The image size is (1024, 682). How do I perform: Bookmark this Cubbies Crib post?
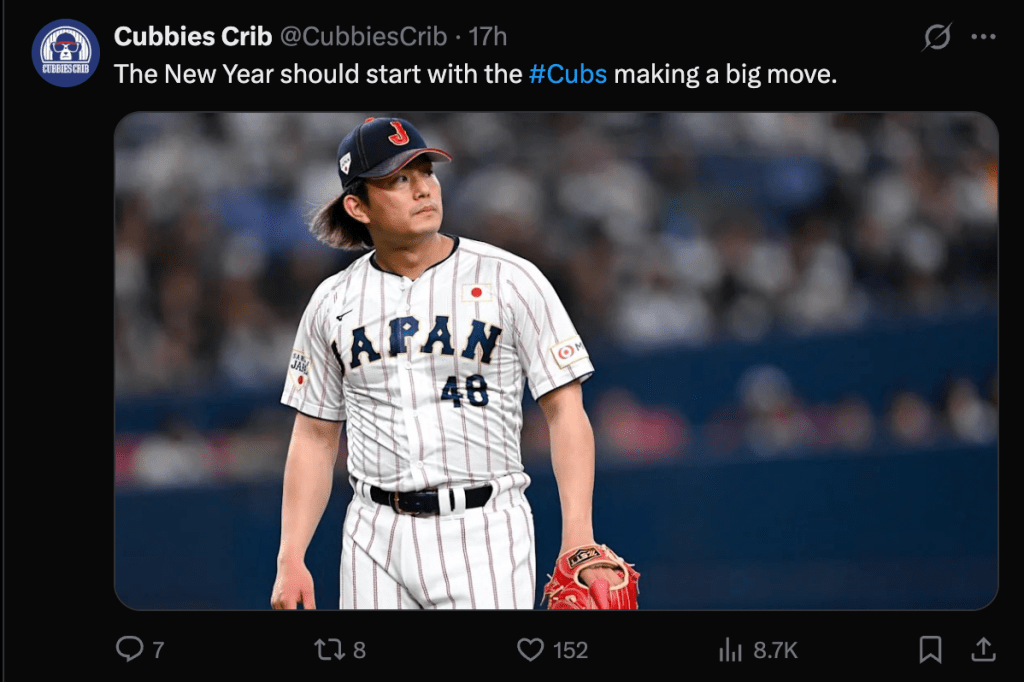pyautogui.click(x=930, y=649)
